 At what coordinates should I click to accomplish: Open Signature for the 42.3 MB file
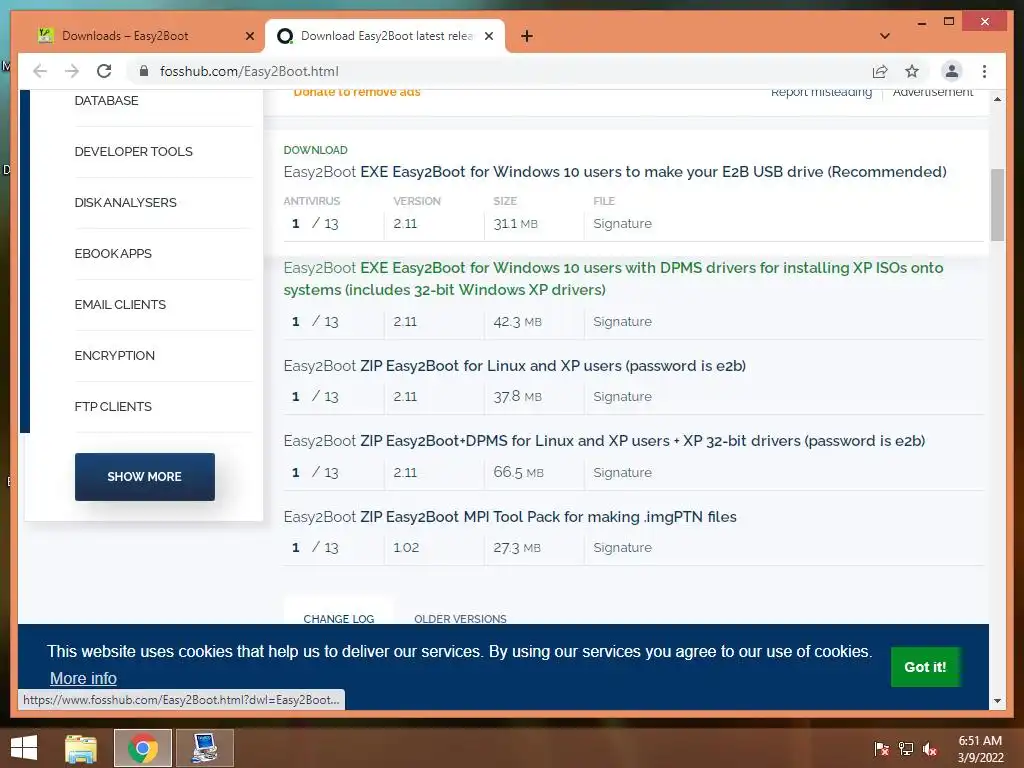click(x=622, y=321)
